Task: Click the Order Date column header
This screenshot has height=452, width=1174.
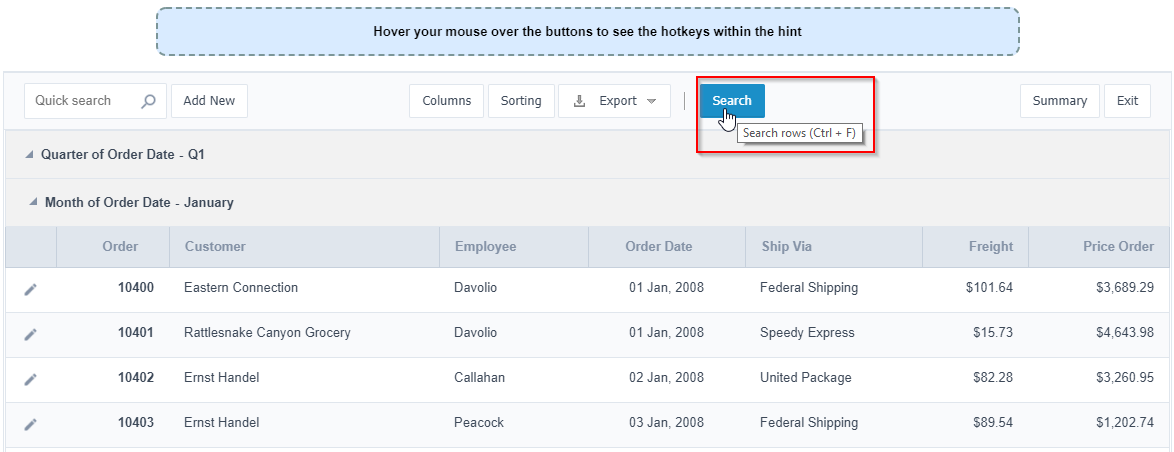Action: point(658,246)
